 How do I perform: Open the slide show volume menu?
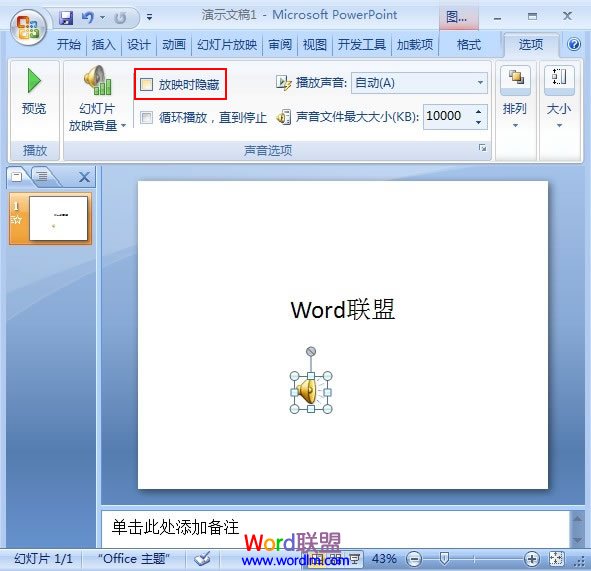(97, 99)
